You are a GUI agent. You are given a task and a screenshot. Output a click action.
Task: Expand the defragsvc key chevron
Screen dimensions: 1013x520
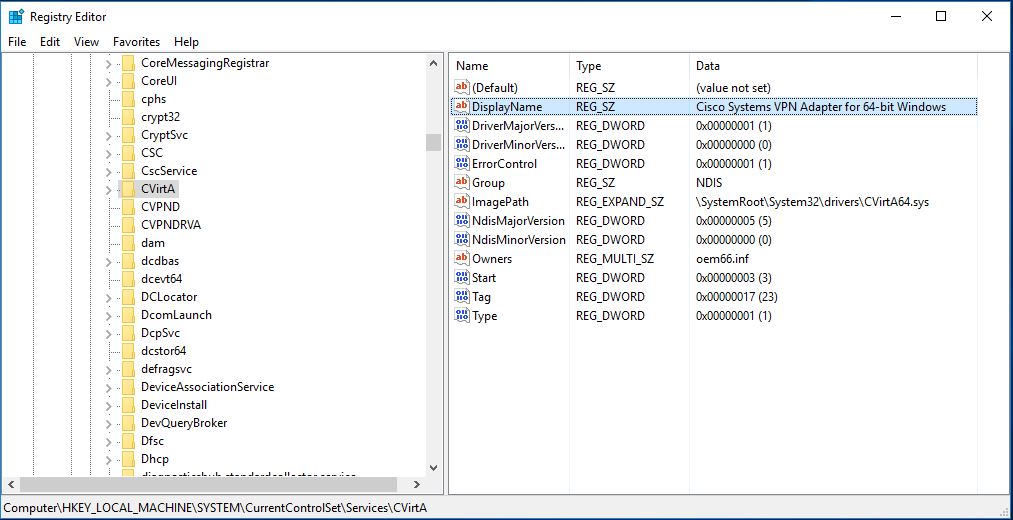tap(109, 369)
